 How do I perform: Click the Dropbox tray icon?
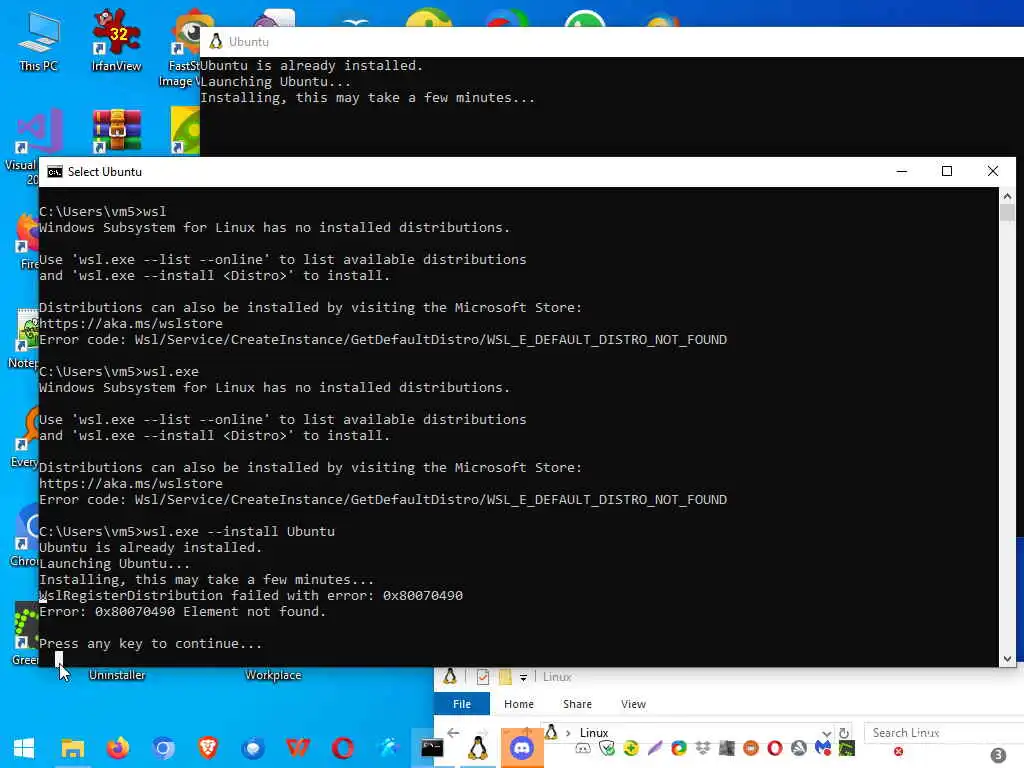[x=703, y=748]
